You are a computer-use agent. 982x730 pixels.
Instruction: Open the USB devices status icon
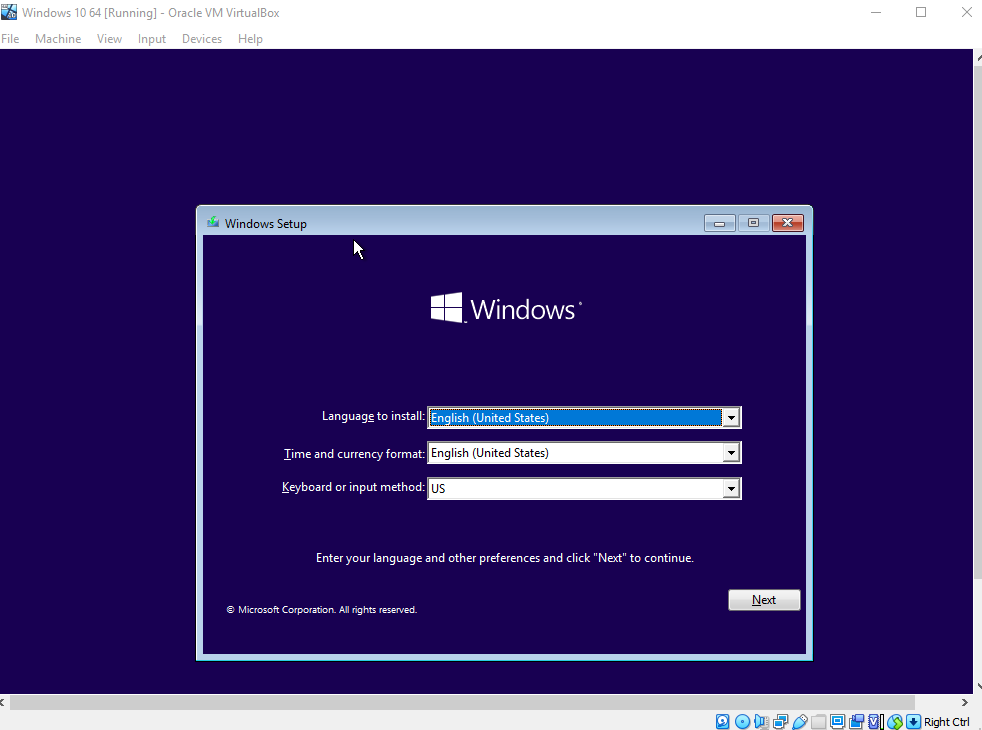[799, 721]
